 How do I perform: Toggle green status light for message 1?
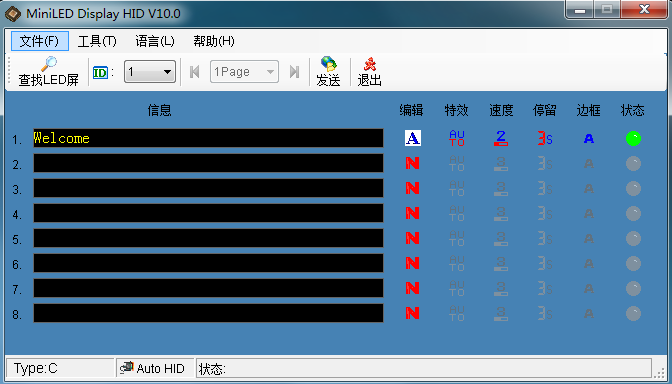[x=633, y=138]
